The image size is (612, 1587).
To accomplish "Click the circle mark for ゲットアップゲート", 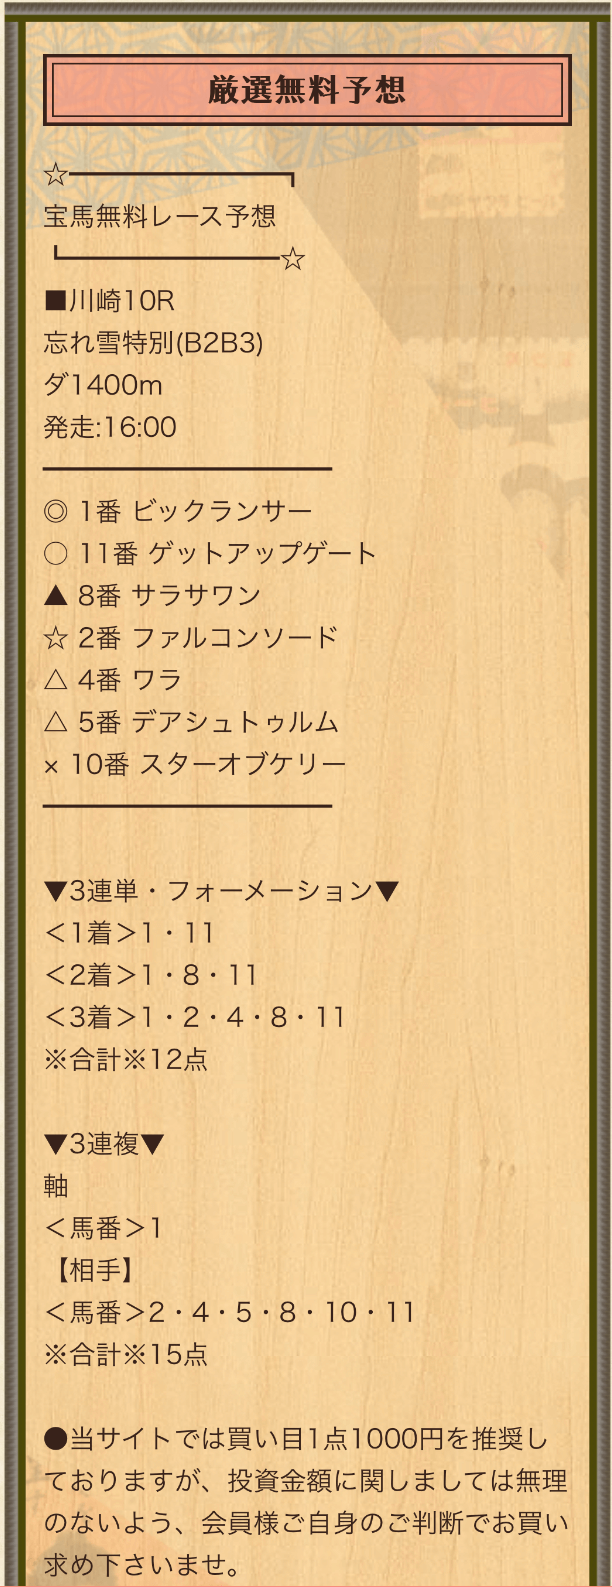I will (56, 553).
